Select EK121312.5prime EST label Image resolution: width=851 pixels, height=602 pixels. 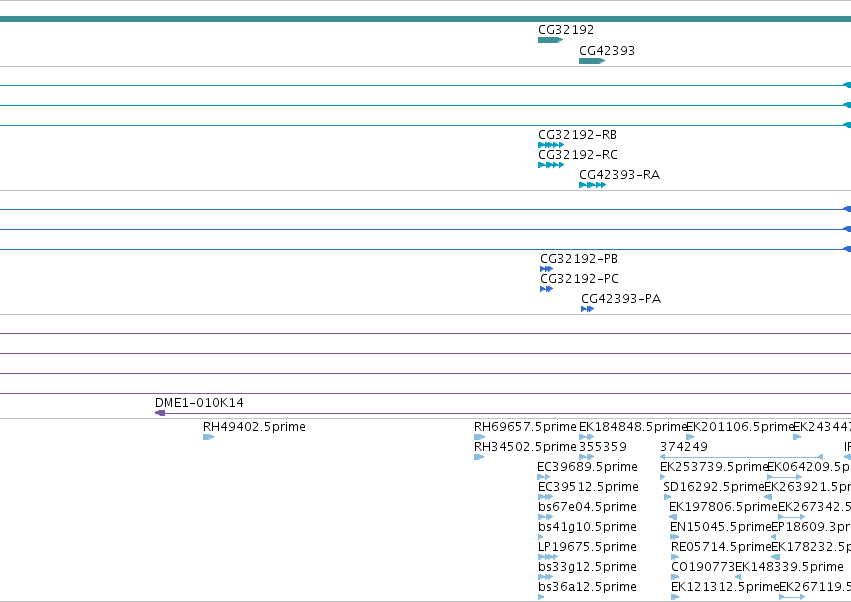pyautogui.click(x=725, y=587)
